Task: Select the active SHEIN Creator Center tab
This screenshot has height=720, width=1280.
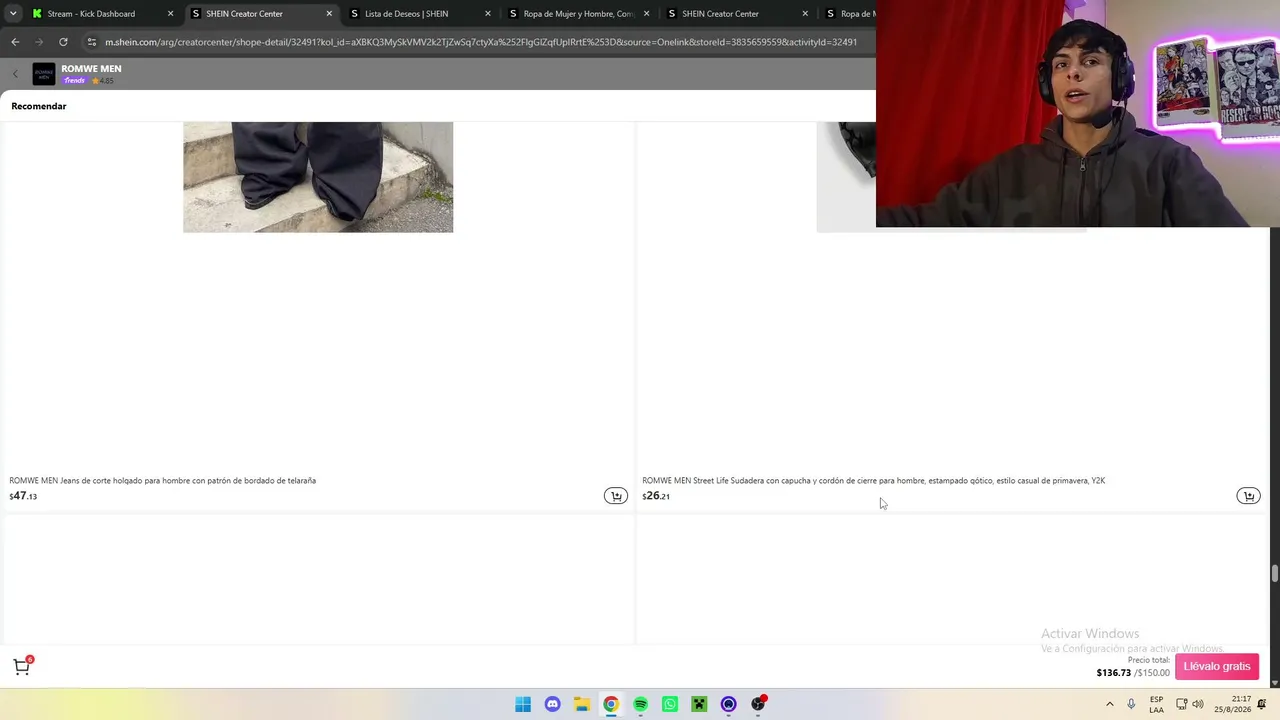Action: [262, 14]
